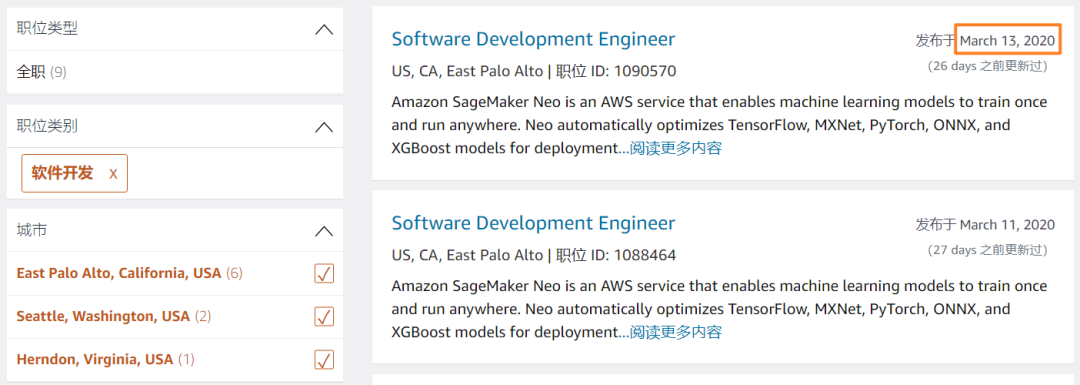
Task: Uncheck East Palo Alto, California checkbox
Action: click(324, 273)
